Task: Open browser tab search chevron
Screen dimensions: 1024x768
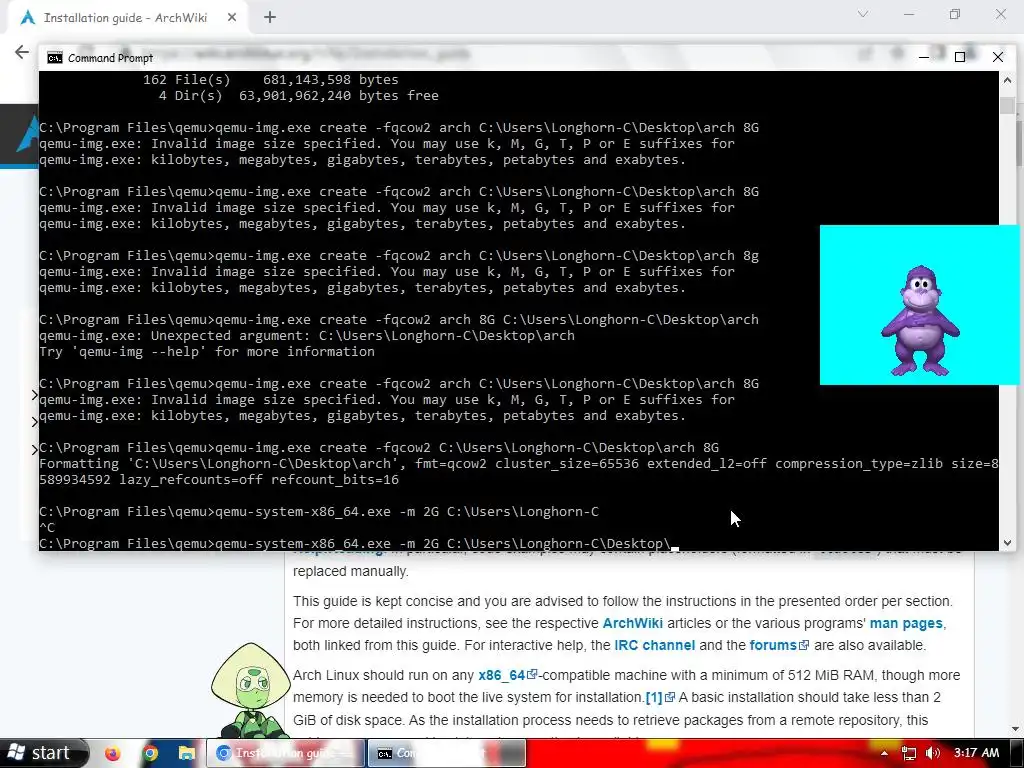Action: click(x=863, y=14)
